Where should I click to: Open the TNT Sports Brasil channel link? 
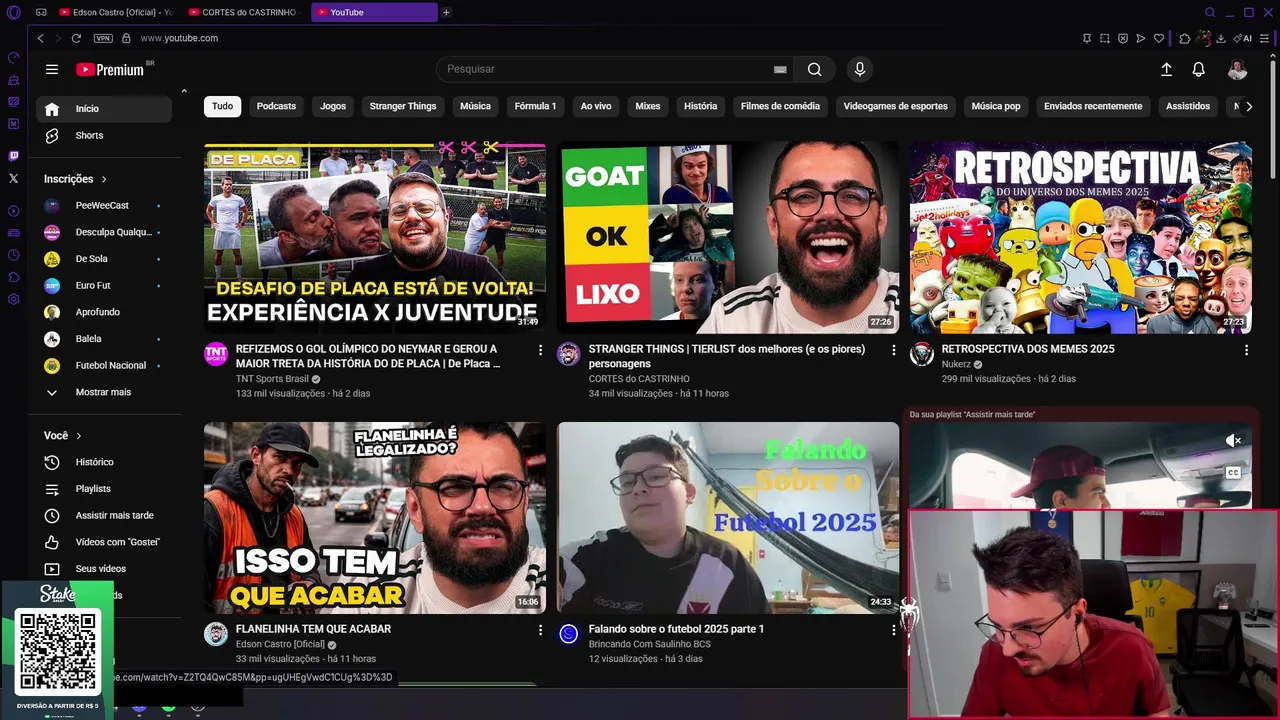click(x=272, y=379)
